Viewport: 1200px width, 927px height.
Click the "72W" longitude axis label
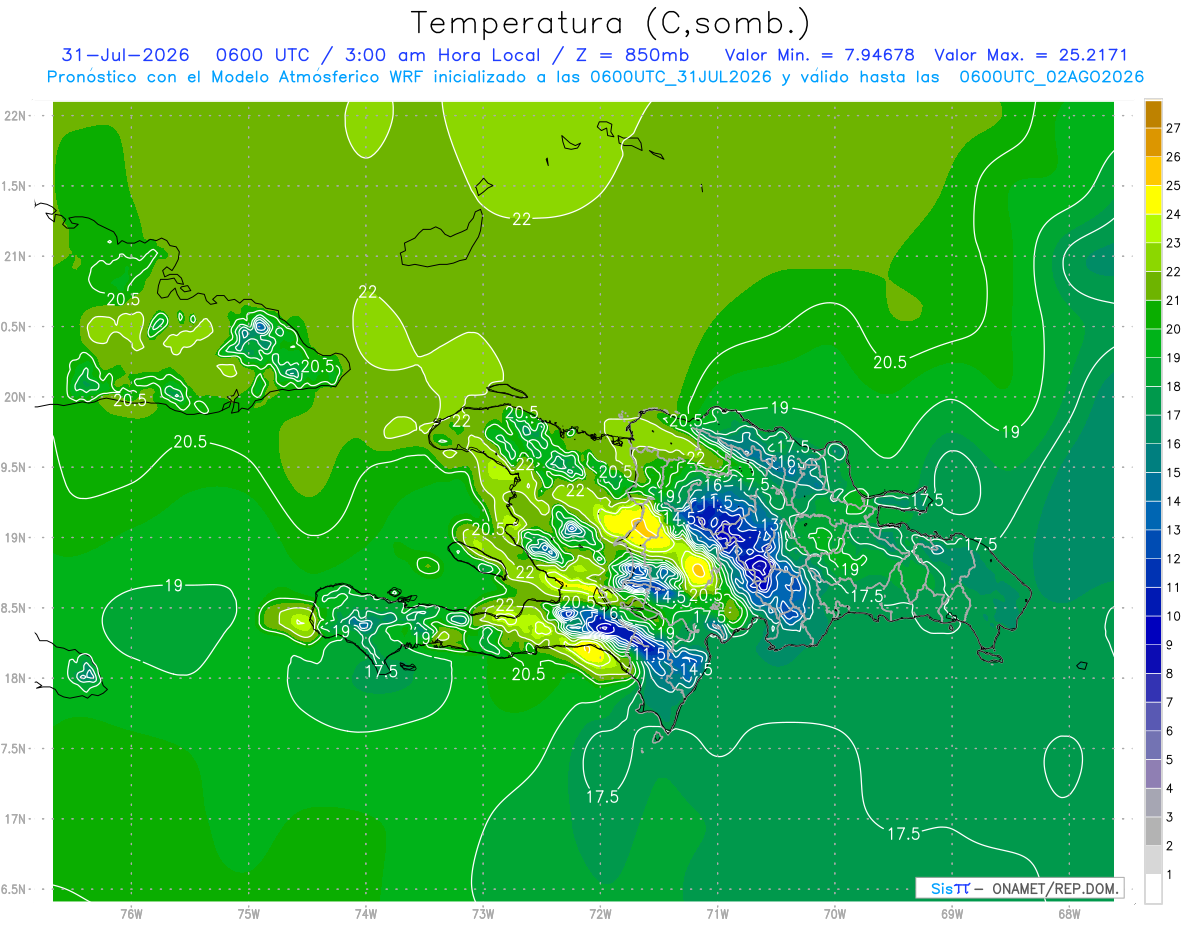click(600, 914)
